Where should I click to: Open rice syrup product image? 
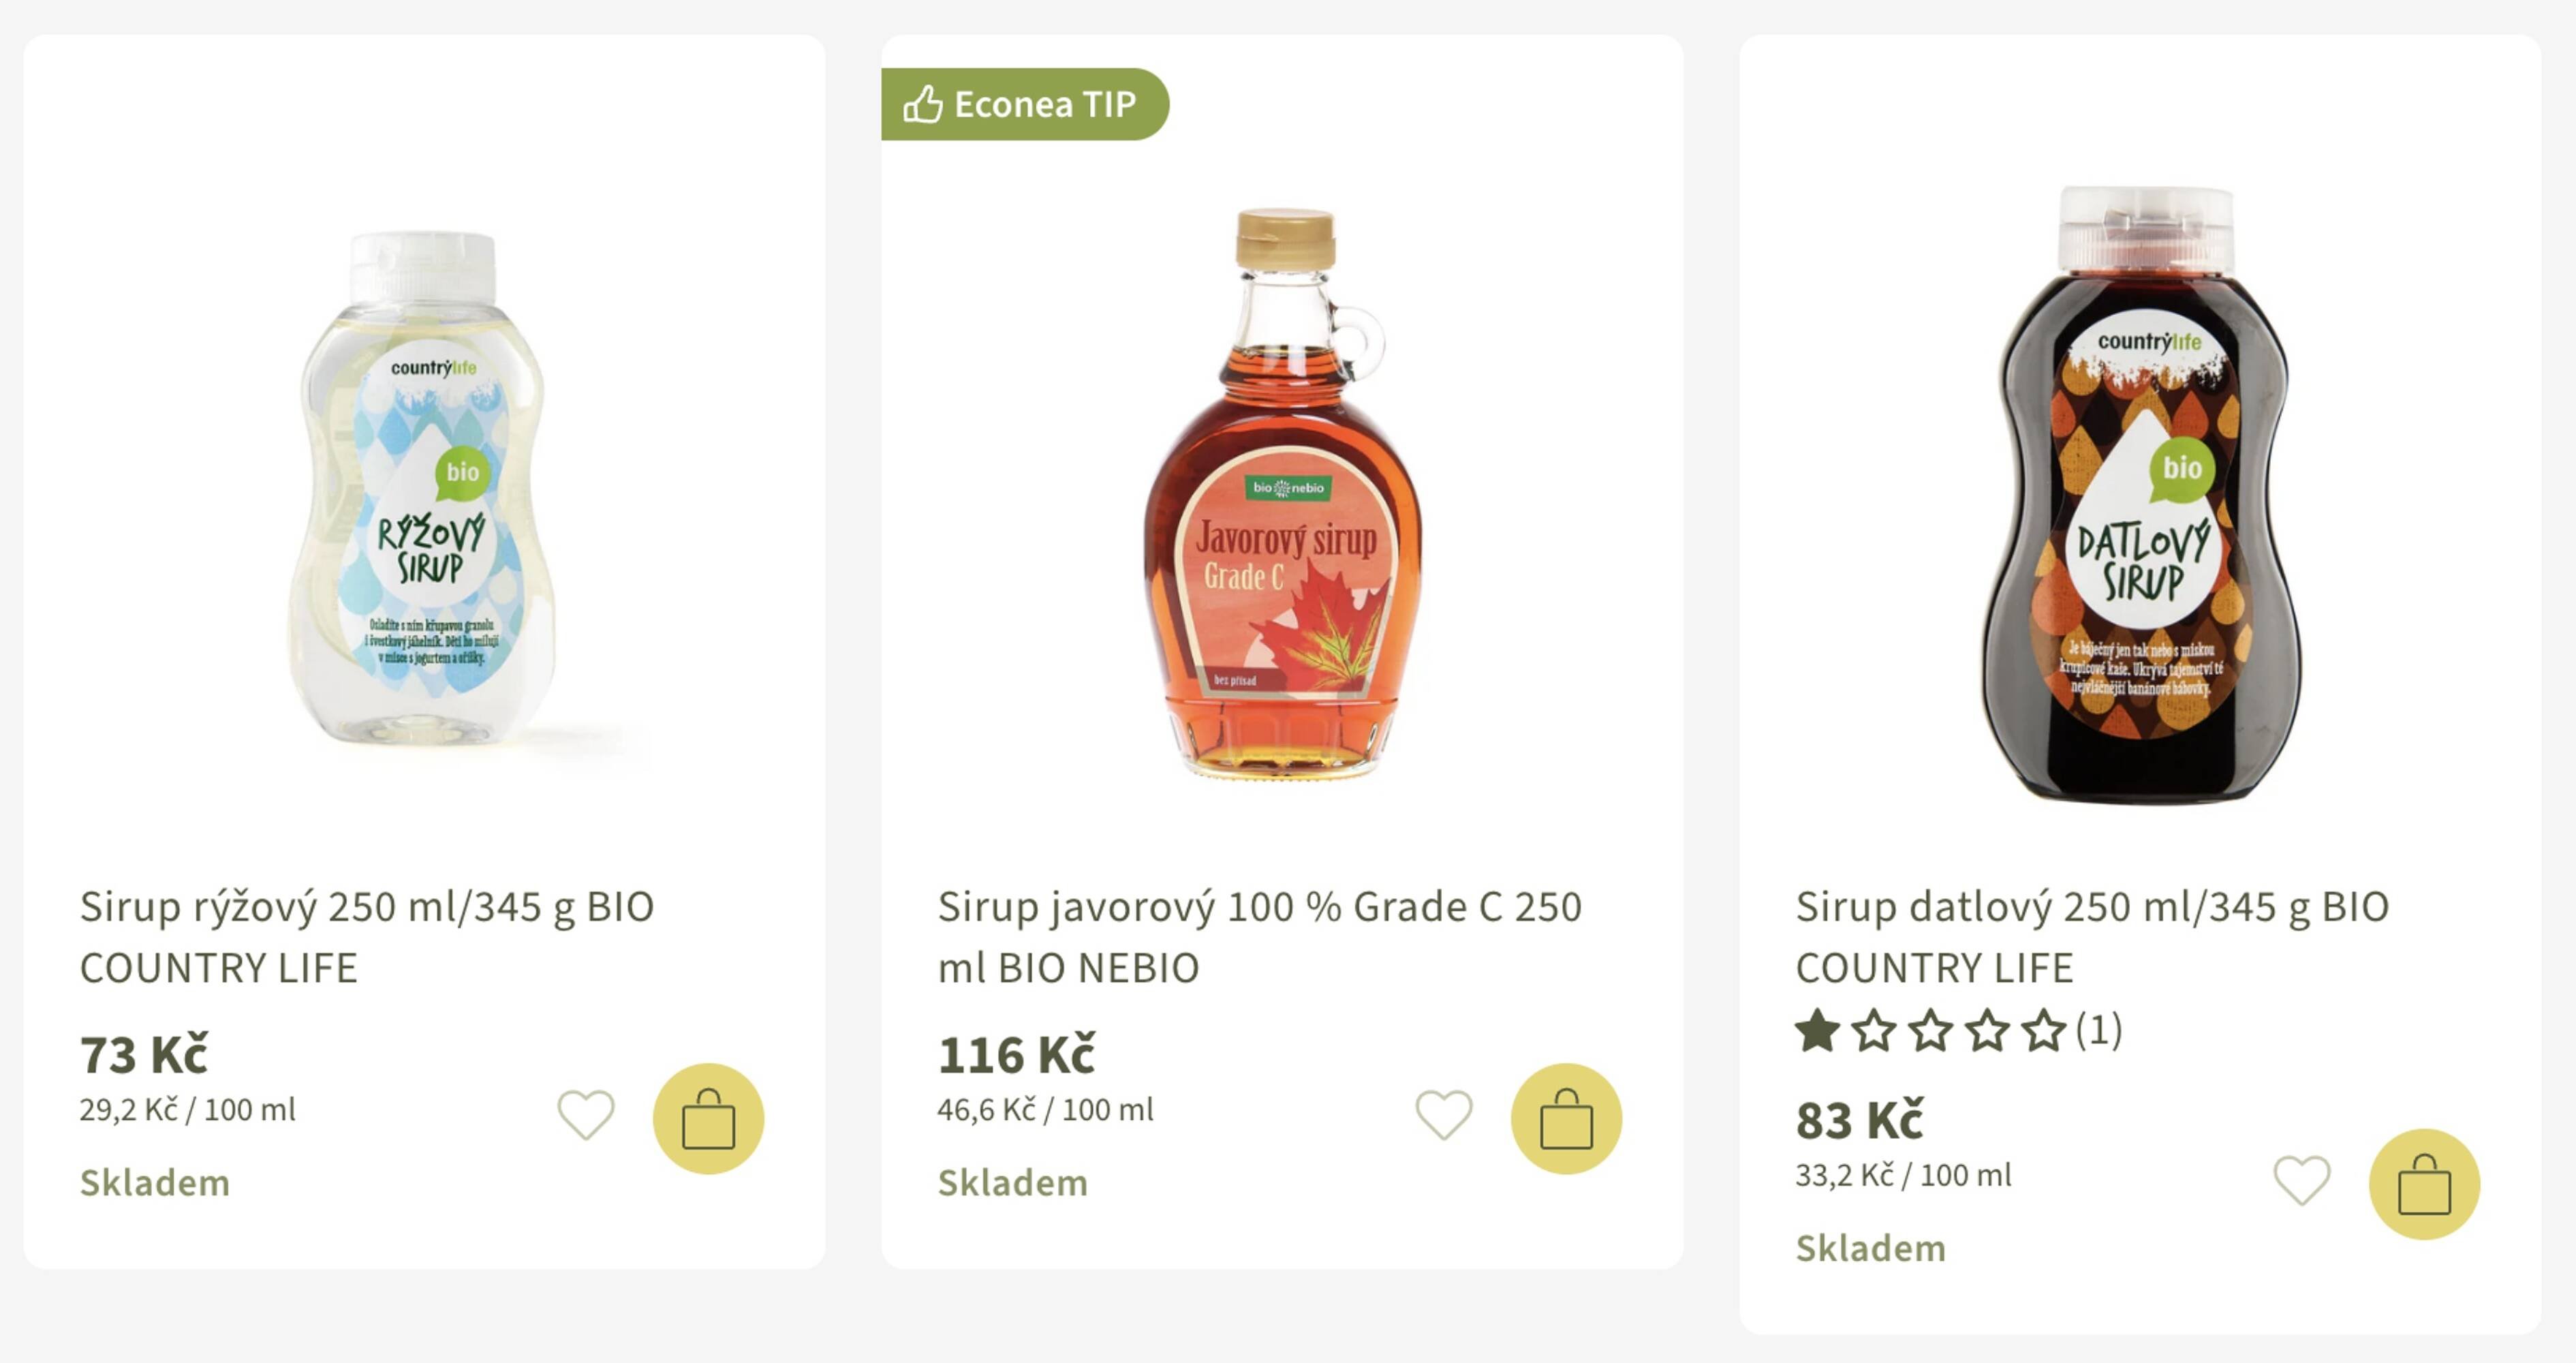tap(424, 490)
